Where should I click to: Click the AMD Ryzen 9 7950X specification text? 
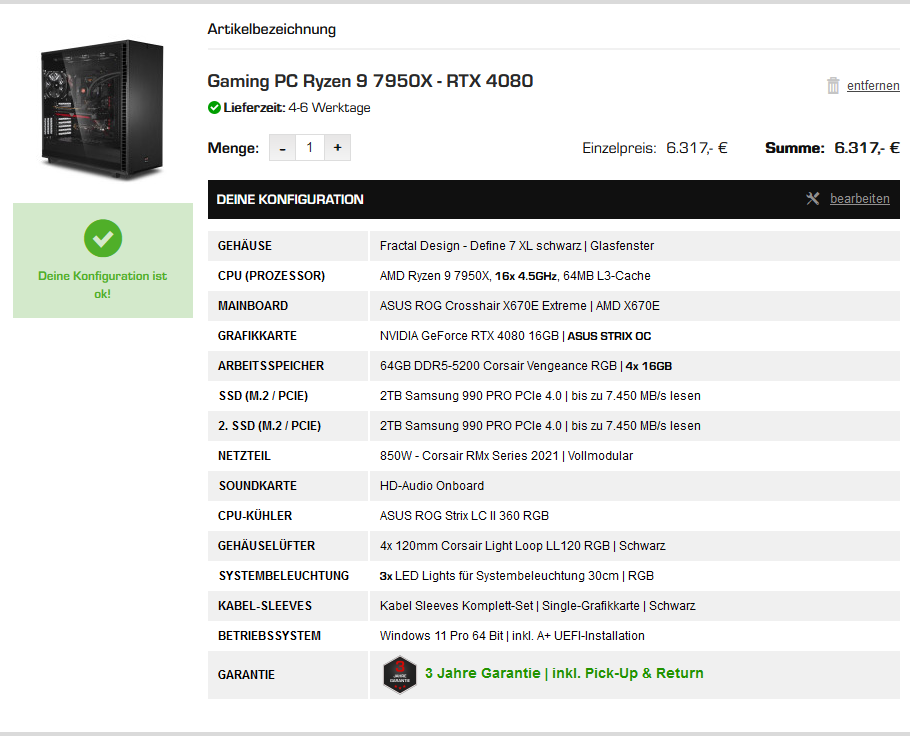pyautogui.click(x=515, y=276)
